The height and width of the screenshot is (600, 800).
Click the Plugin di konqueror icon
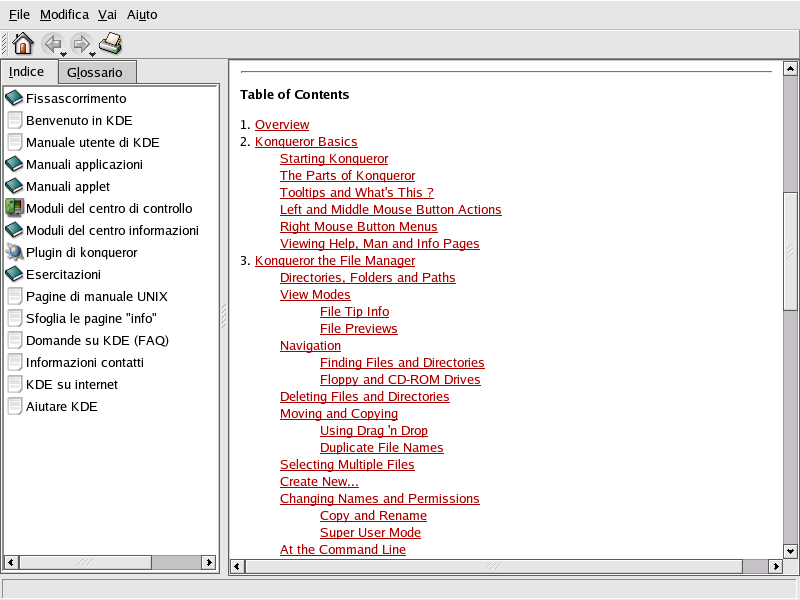point(14,253)
